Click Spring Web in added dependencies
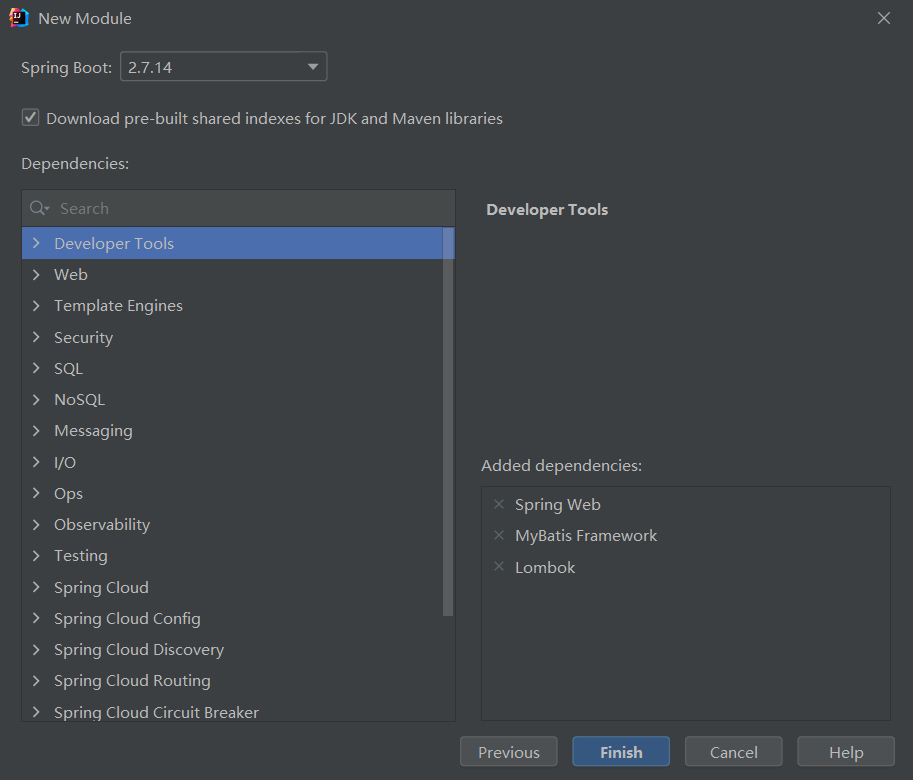This screenshot has width=913, height=780. pyautogui.click(x=557, y=504)
